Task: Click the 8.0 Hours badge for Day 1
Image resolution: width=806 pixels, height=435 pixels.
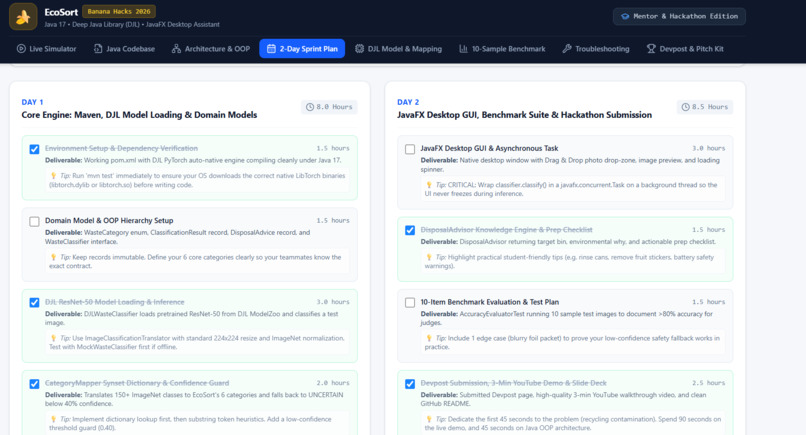Action: tap(329, 107)
